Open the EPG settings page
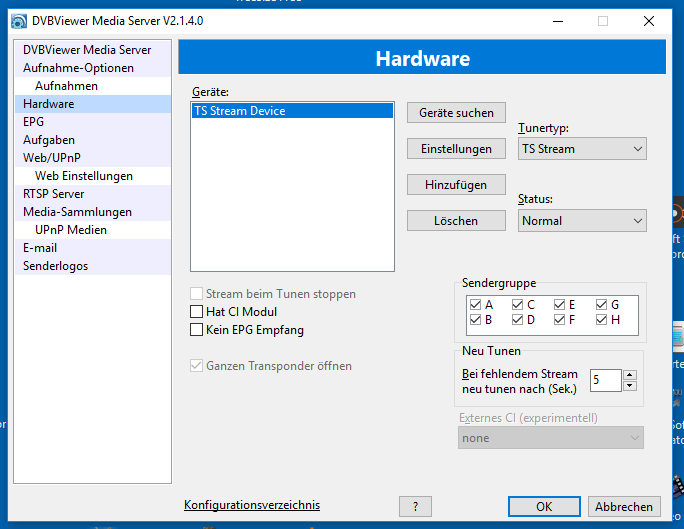The height and width of the screenshot is (529, 684). coord(34,122)
